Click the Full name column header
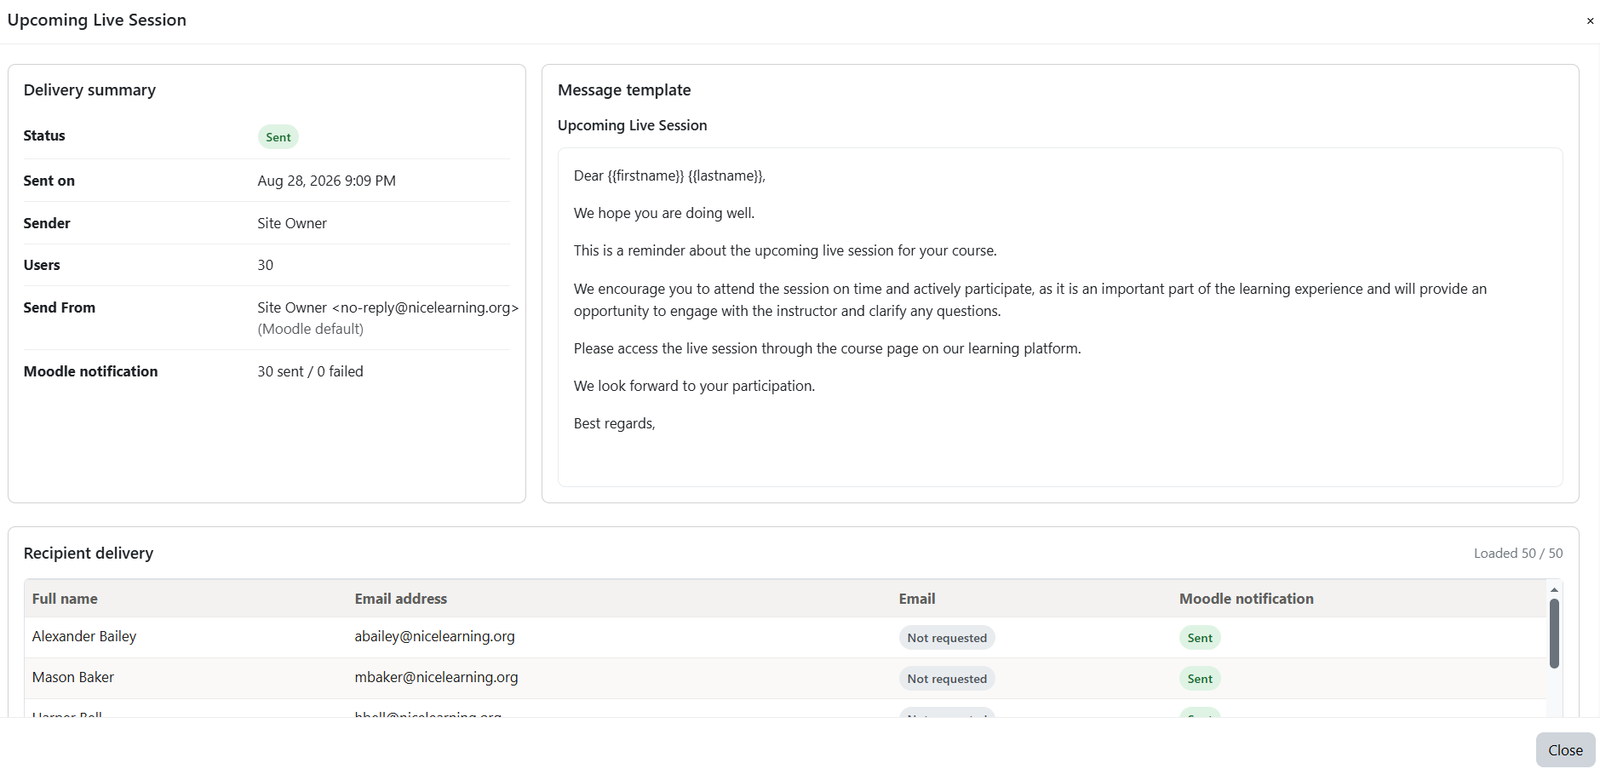Viewport: 1600px width, 775px height. point(65,599)
